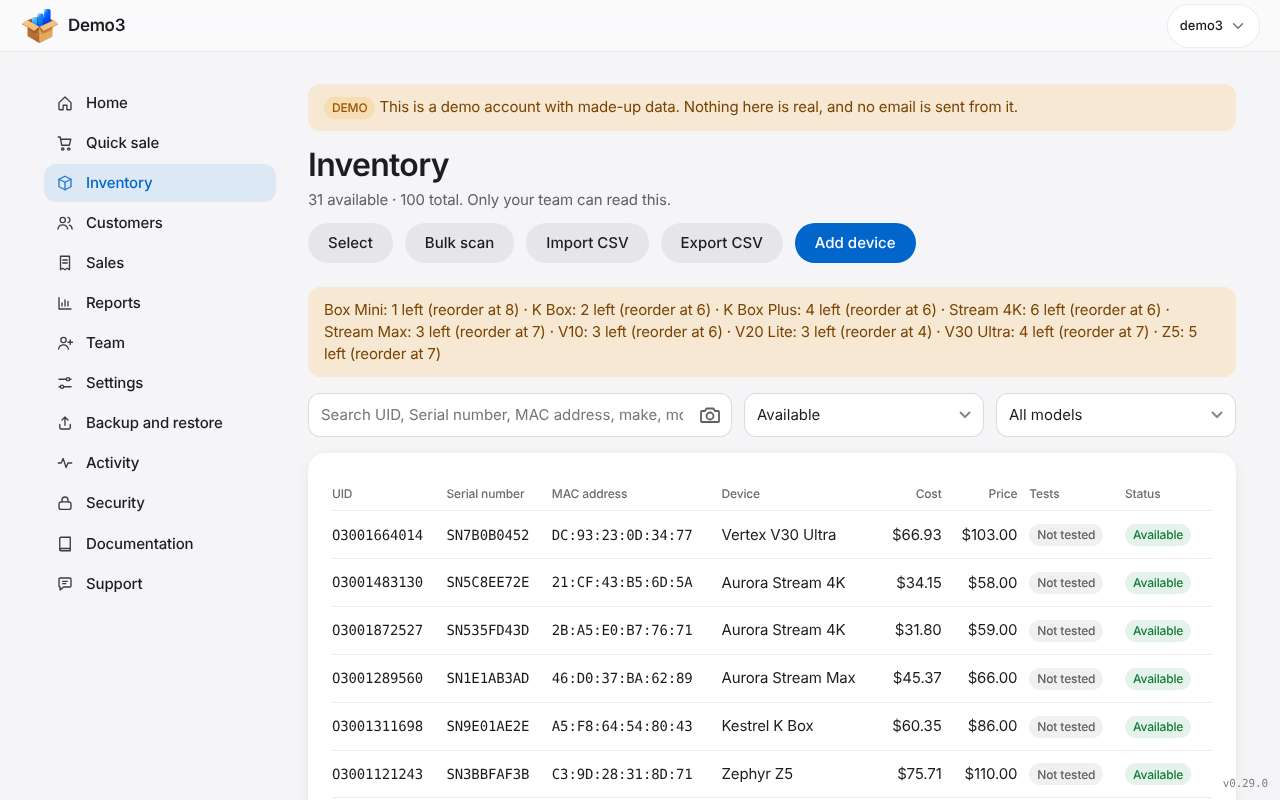The image size is (1280, 800).
Task: Click the Zephyr Z5 device name
Action: click(757, 774)
